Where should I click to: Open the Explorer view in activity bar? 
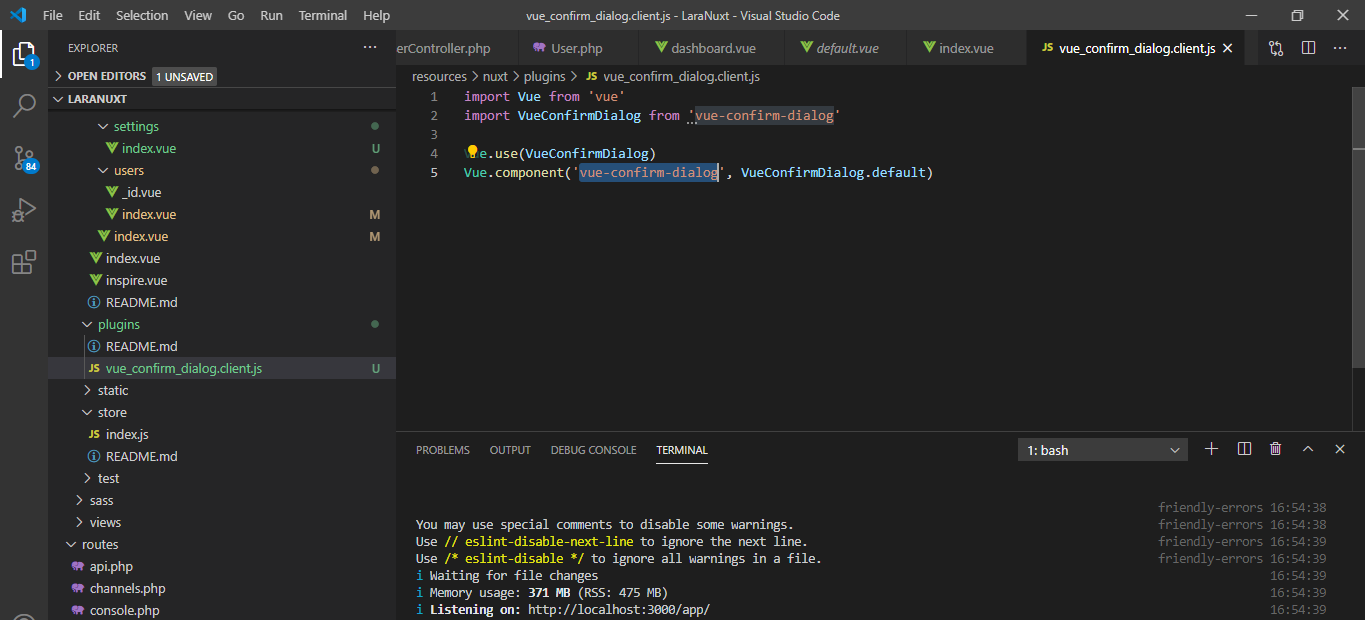click(24, 55)
